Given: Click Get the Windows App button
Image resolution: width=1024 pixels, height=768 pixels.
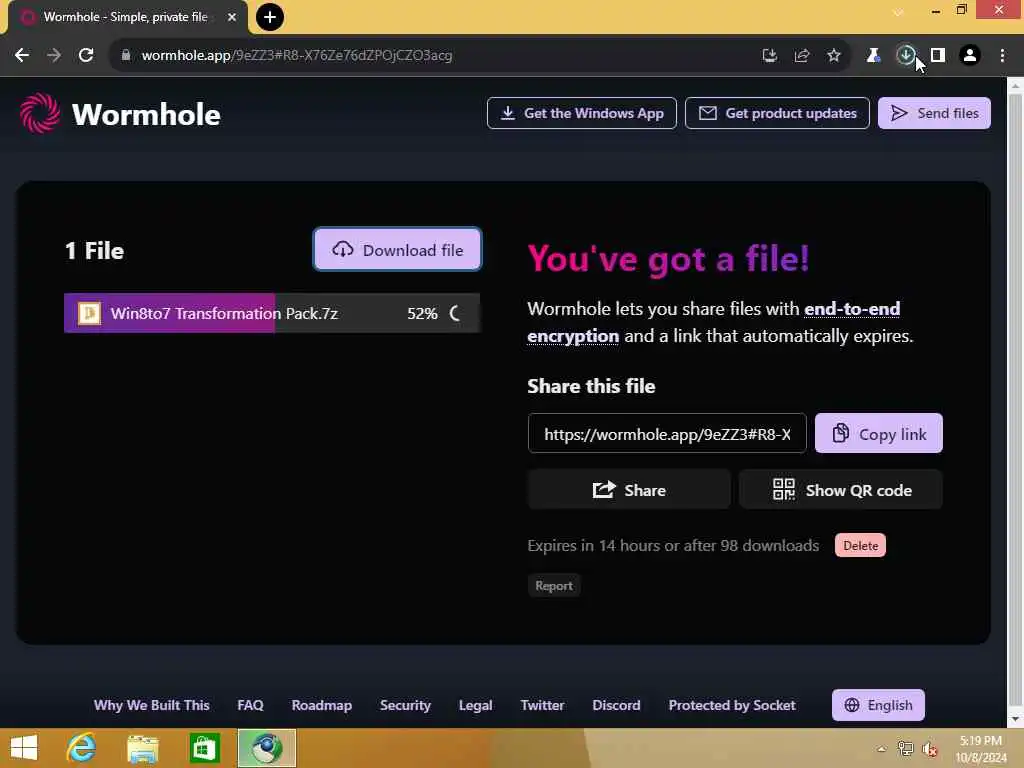Looking at the screenshot, I should [582, 113].
